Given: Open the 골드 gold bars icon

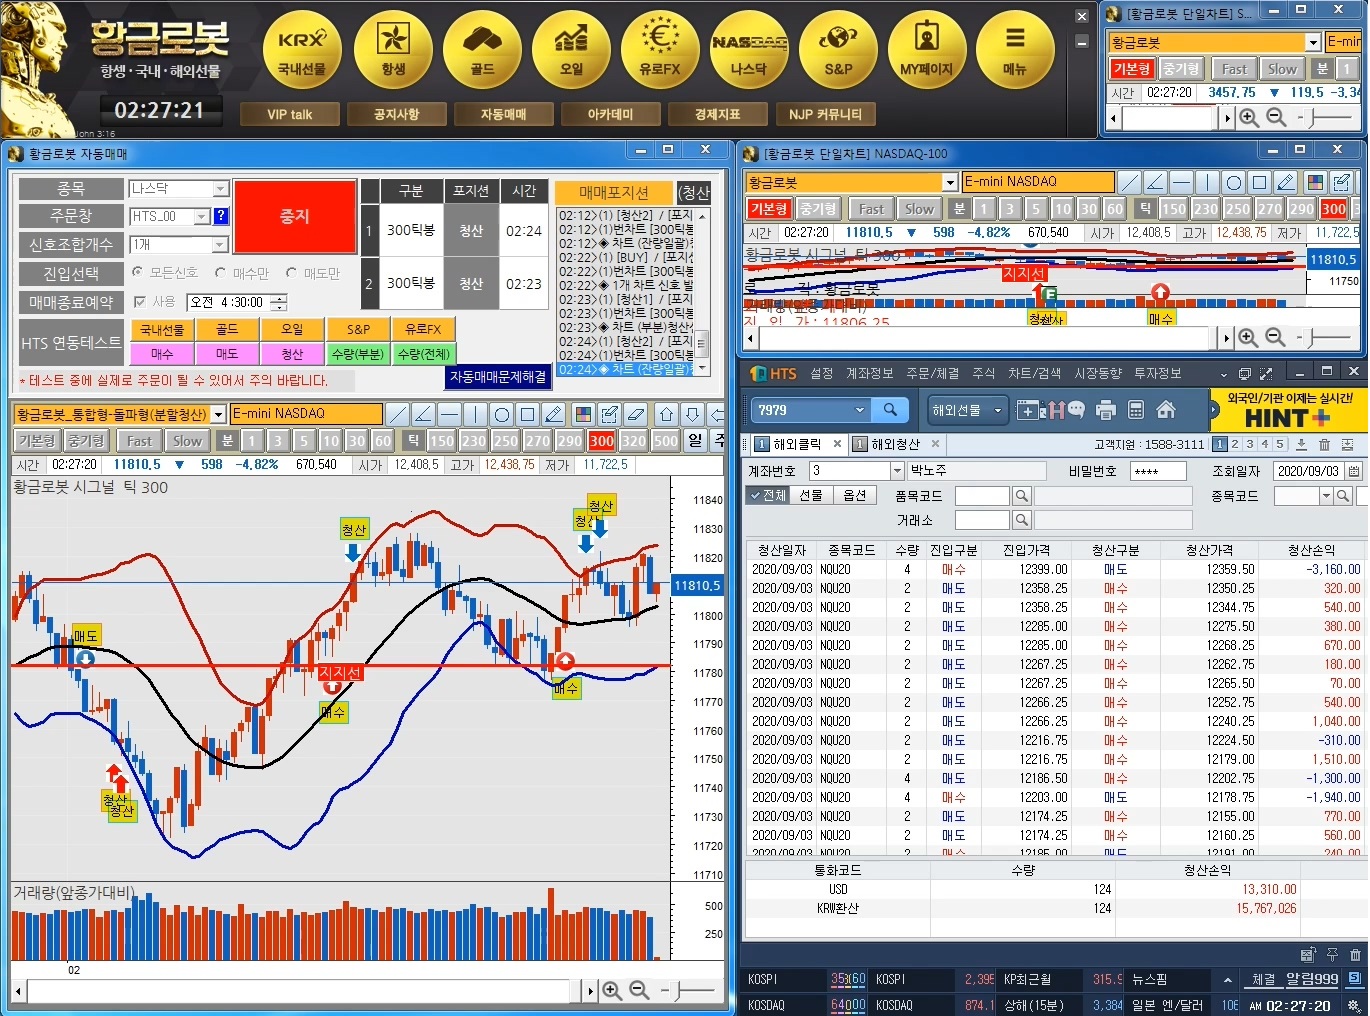Looking at the screenshot, I should [482, 50].
